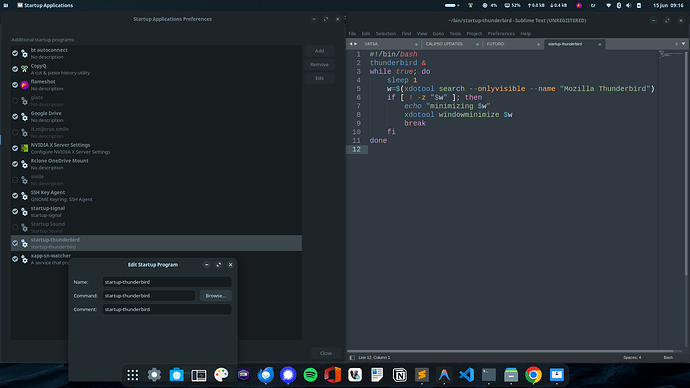690x388 pixels.
Task: Toggle the side panel icon in the Sublime status bar
Action: (352, 358)
